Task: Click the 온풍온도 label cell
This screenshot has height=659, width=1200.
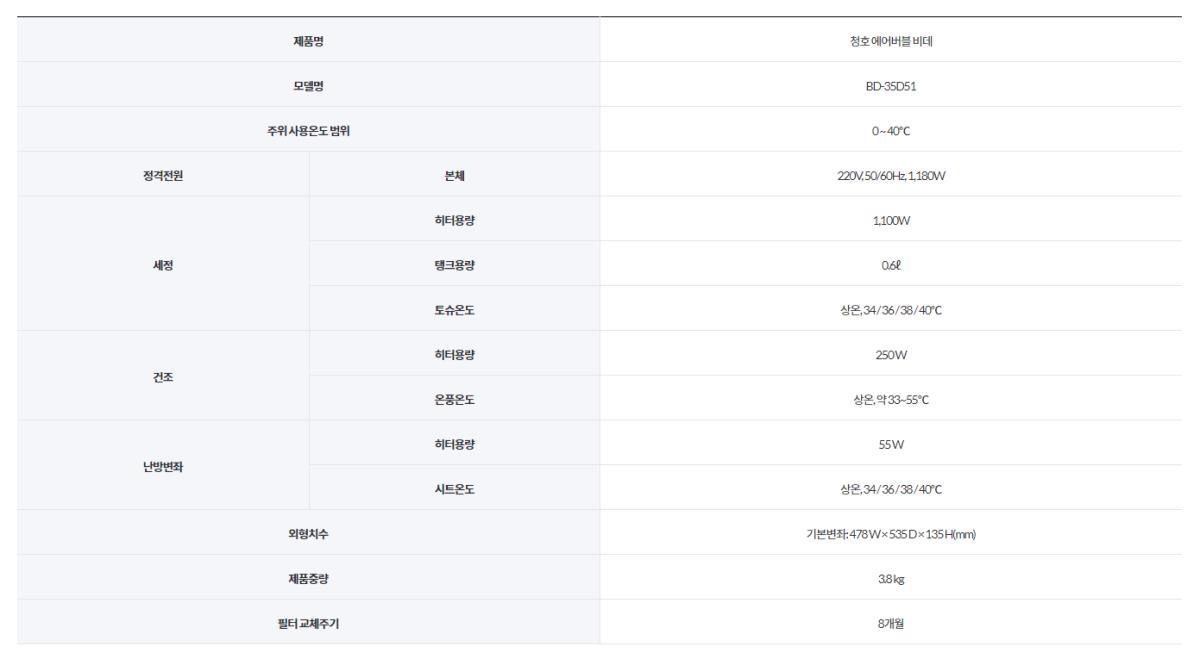Action: click(x=454, y=399)
